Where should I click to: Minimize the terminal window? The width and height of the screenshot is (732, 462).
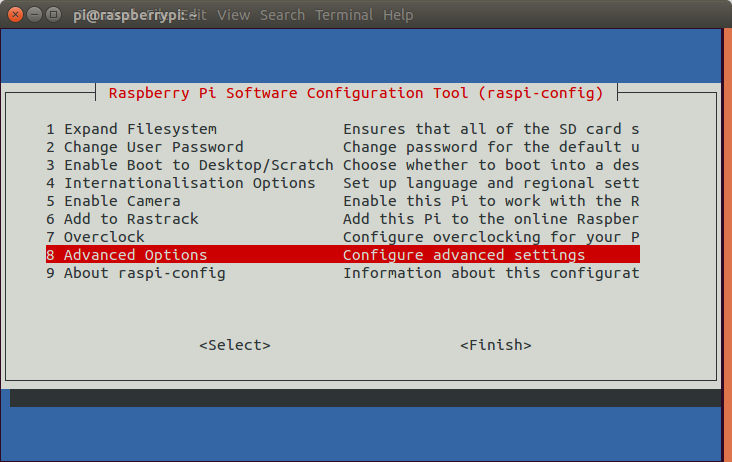(x=33, y=15)
